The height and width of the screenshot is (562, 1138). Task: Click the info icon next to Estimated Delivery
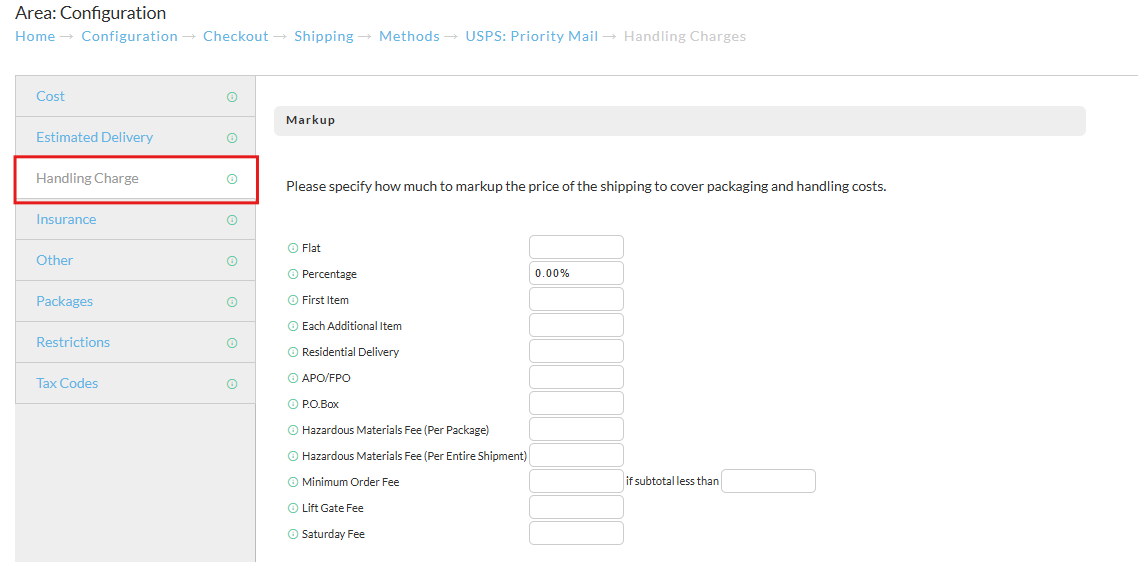(x=232, y=138)
